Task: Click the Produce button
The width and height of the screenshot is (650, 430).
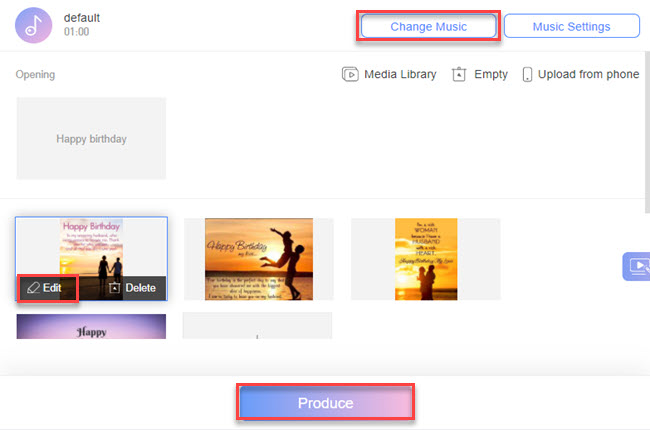Action: (x=326, y=403)
